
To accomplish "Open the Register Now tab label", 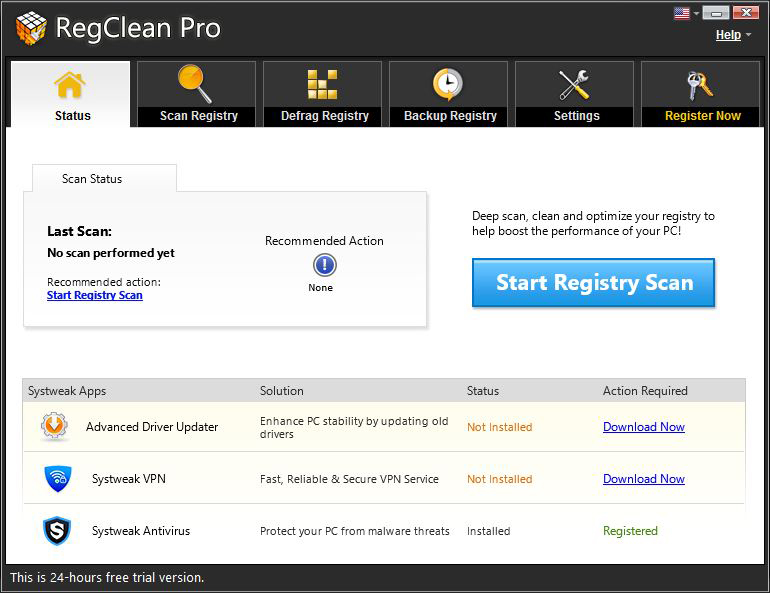I will point(703,116).
